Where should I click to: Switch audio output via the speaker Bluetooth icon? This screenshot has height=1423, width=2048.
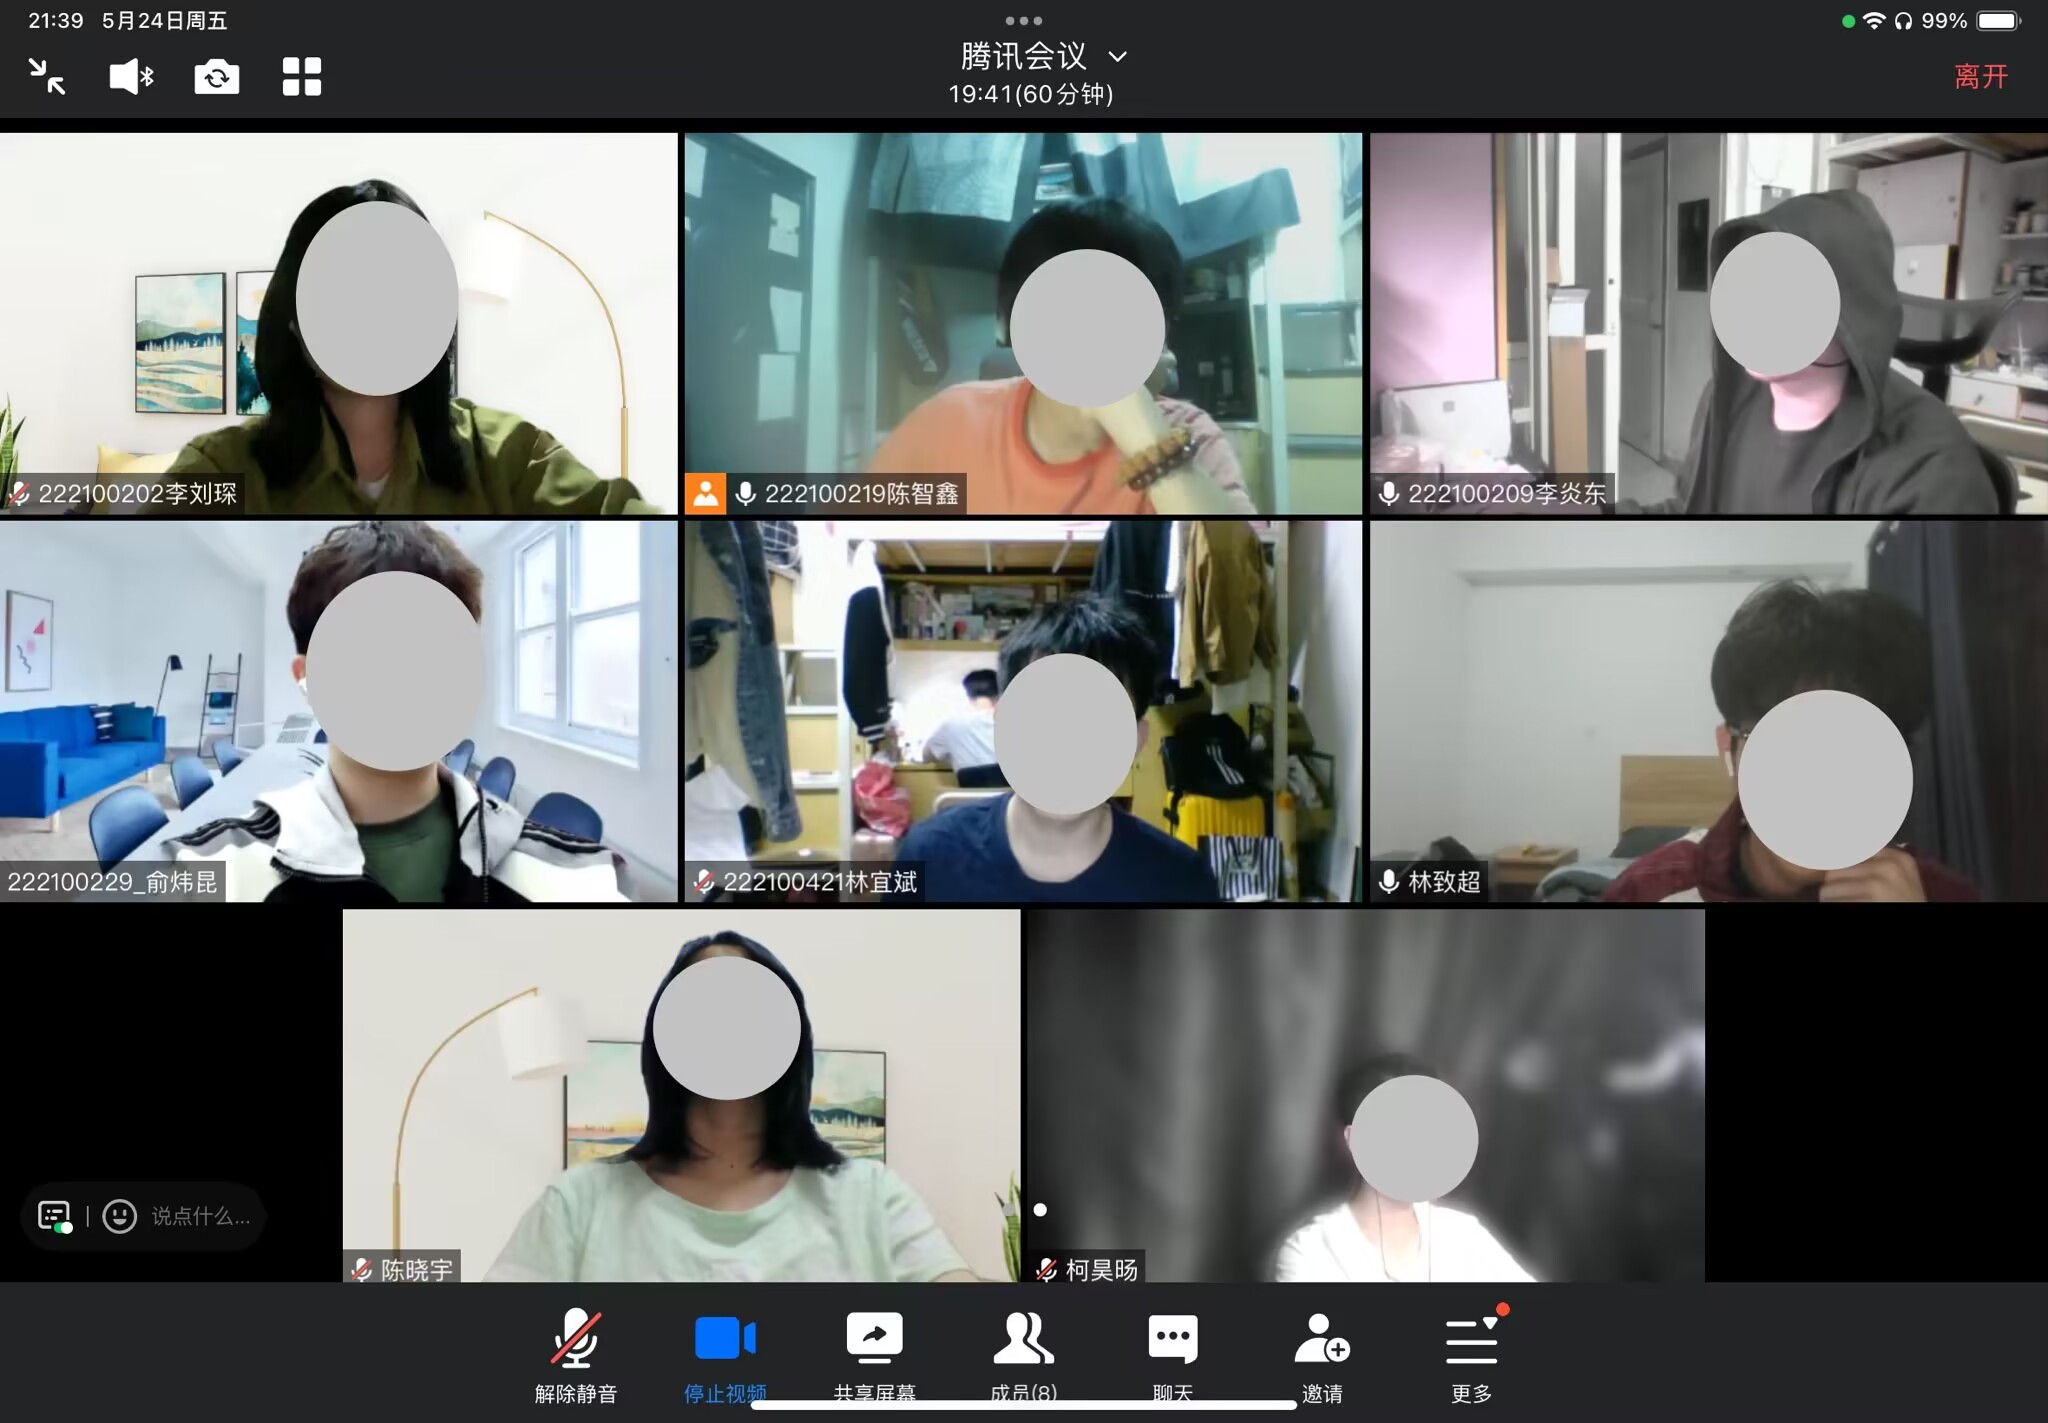(131, 76)
